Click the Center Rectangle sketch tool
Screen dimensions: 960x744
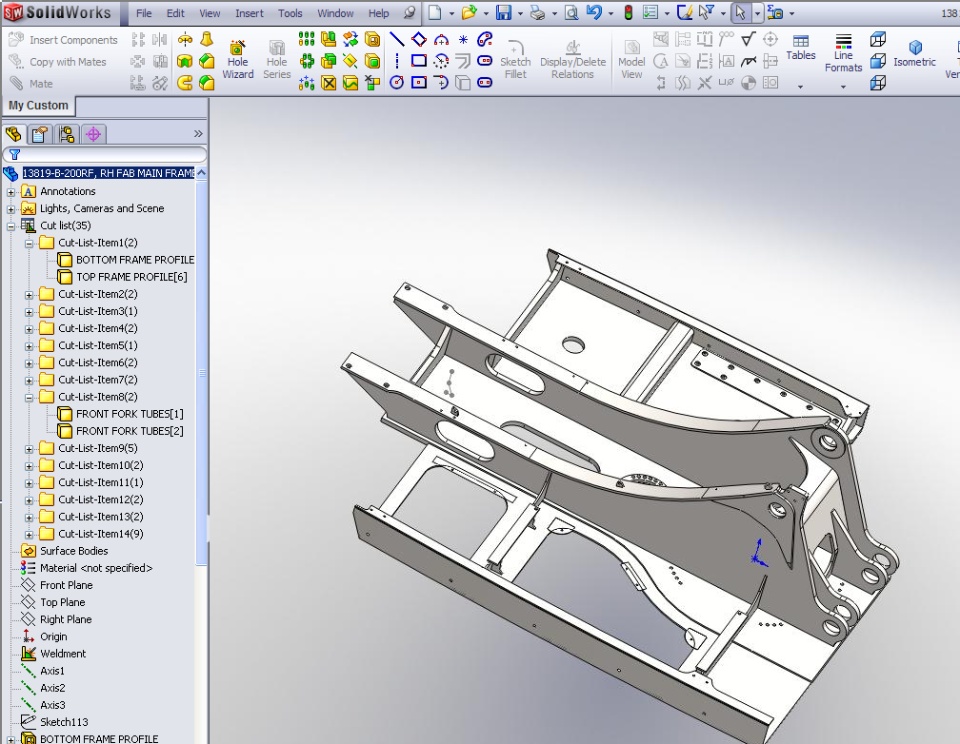pos(419,82)
